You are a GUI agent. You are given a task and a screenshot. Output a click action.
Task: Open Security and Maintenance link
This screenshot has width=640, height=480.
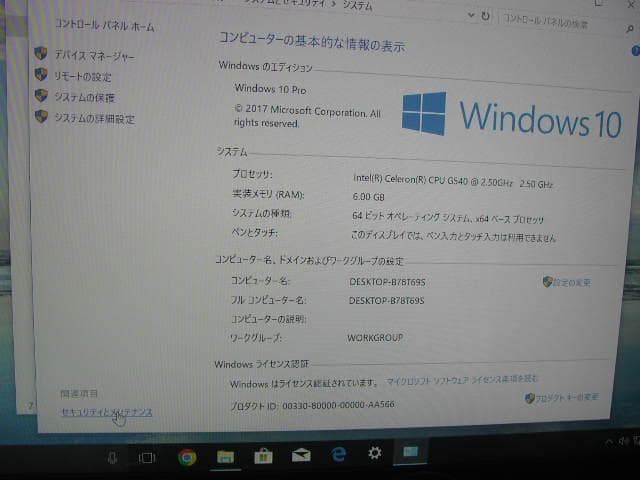click(107, 412)
